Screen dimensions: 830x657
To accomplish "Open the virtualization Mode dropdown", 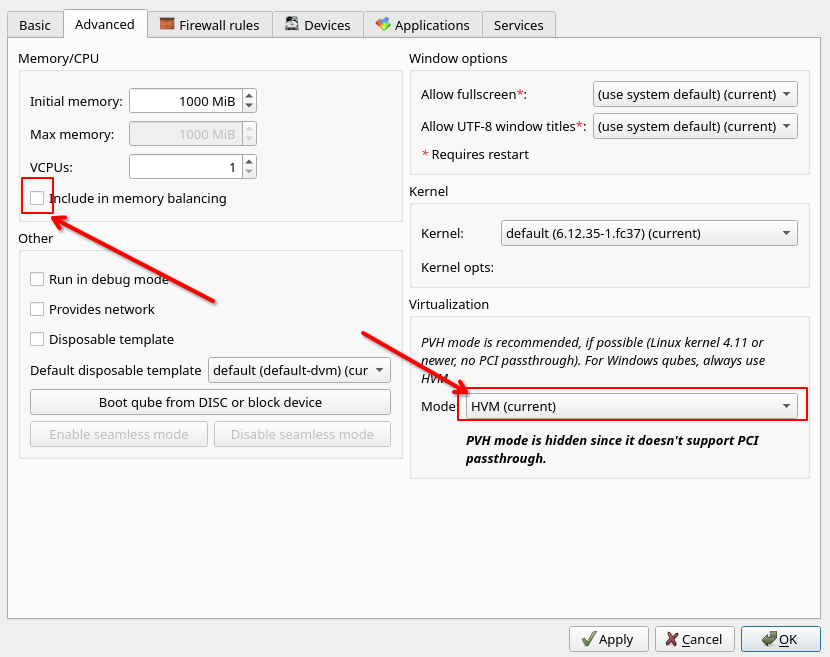I will (631, 407).
